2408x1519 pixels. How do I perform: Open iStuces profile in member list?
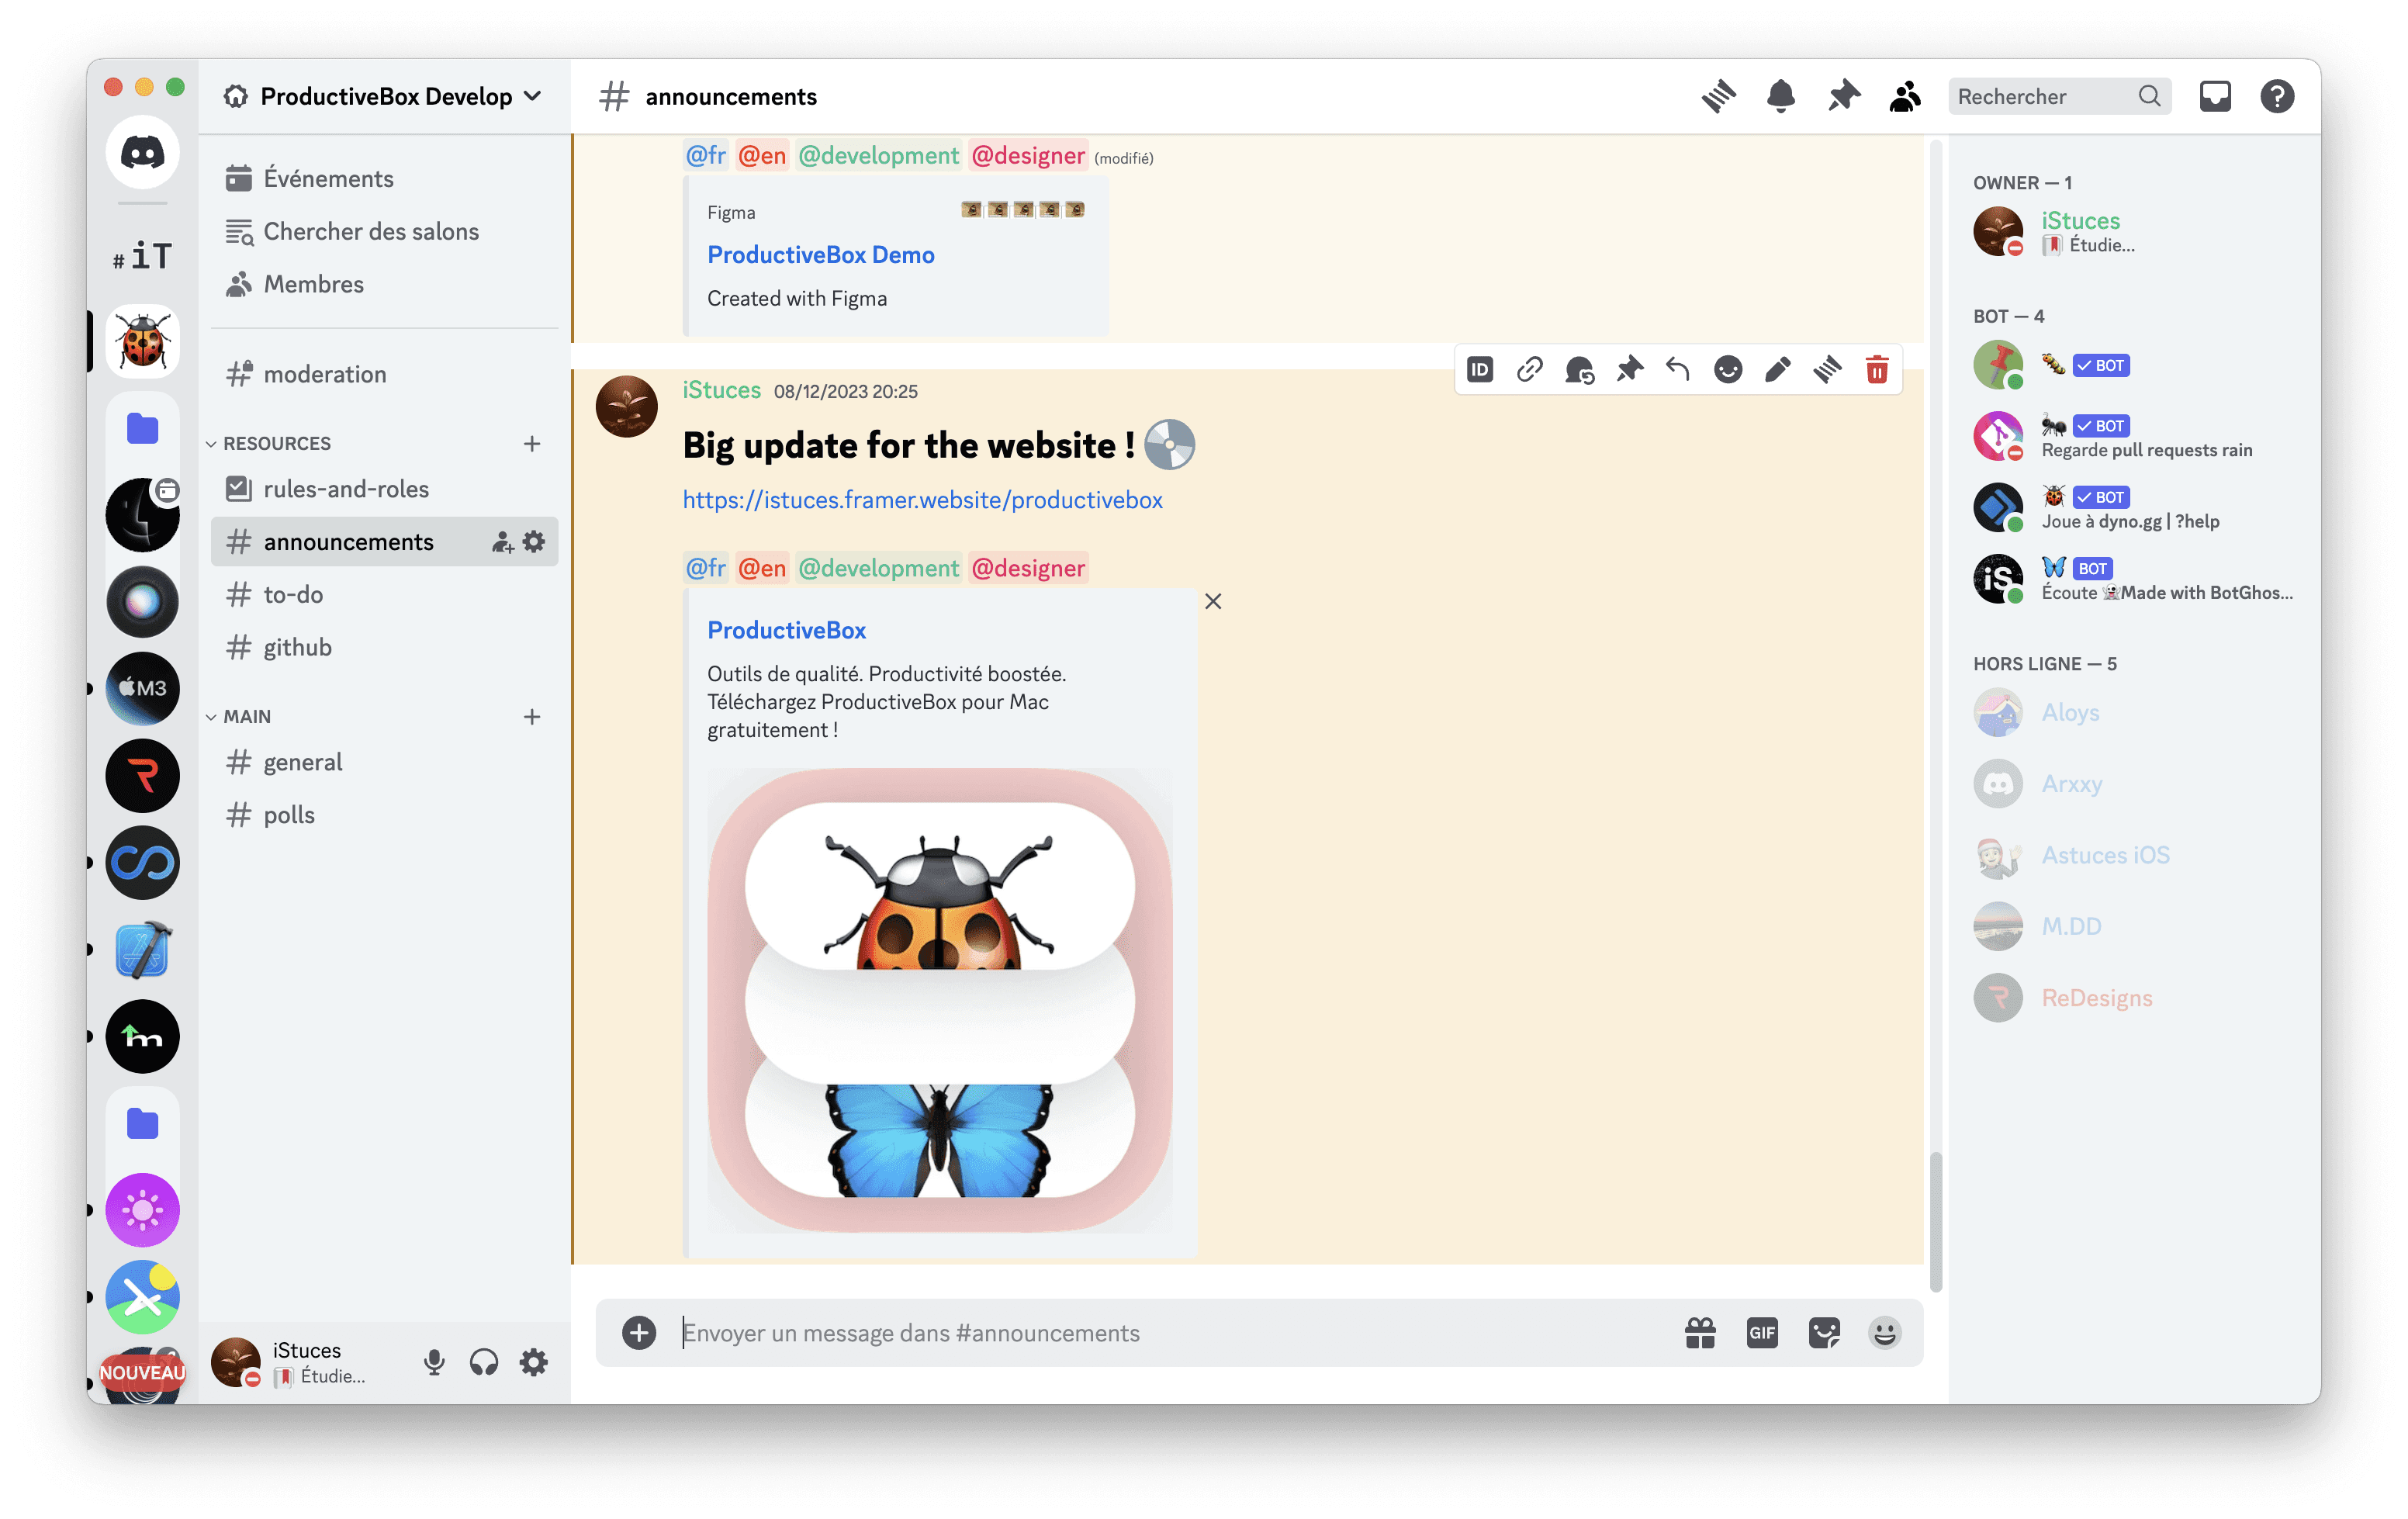click(2135, 231)
